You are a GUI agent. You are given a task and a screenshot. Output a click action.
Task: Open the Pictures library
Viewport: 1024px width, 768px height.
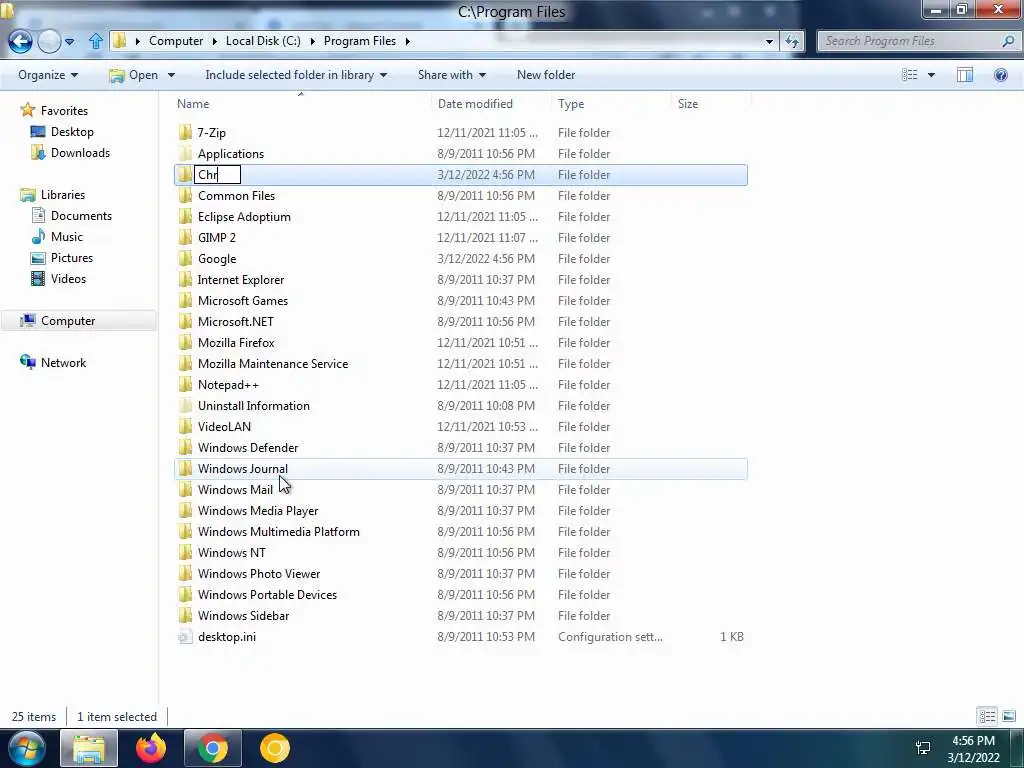72,258
